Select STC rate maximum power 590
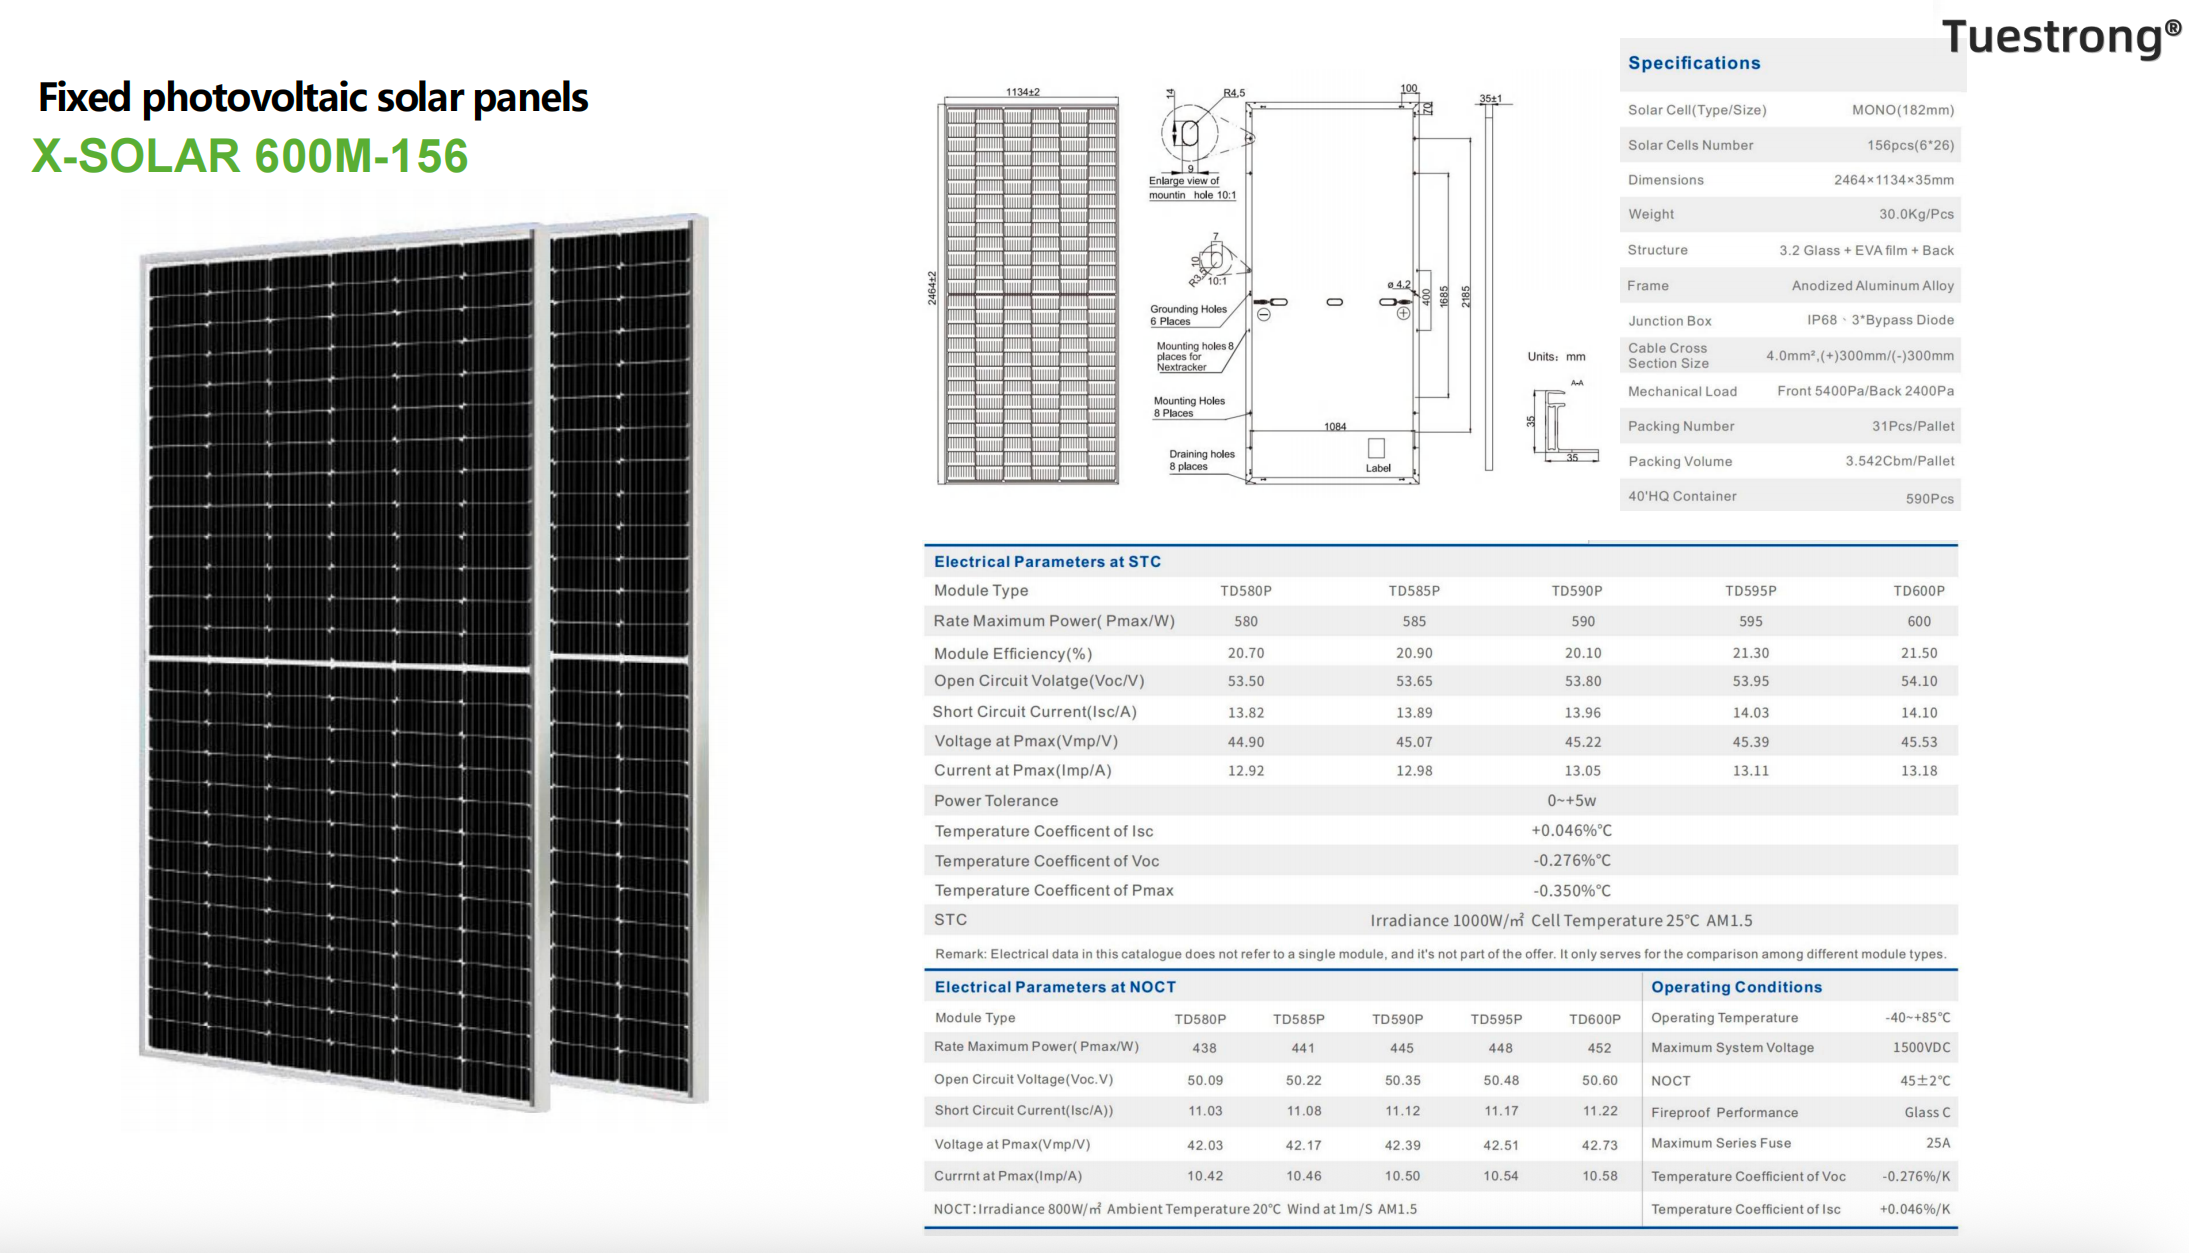Screen dimensions: 2190x1254 (1583, 621)
